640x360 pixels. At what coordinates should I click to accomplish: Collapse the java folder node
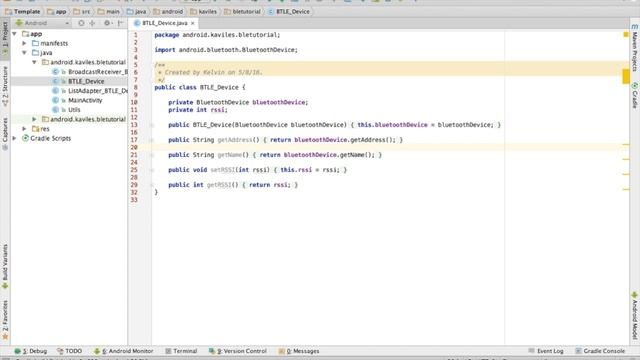[24, 53]
